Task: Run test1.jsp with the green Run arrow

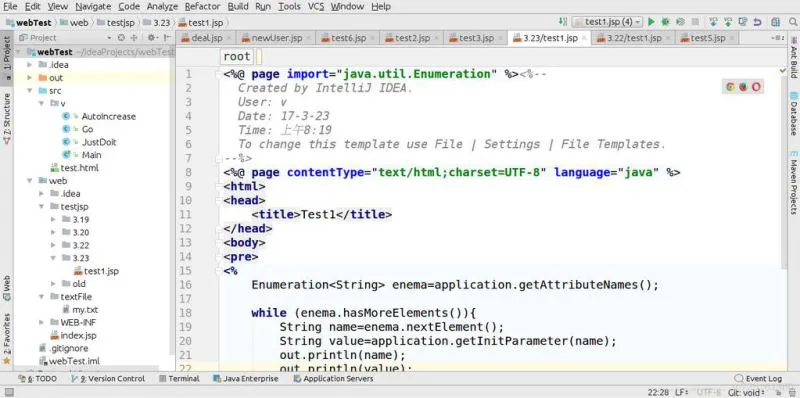Action: tap(651, 22)
